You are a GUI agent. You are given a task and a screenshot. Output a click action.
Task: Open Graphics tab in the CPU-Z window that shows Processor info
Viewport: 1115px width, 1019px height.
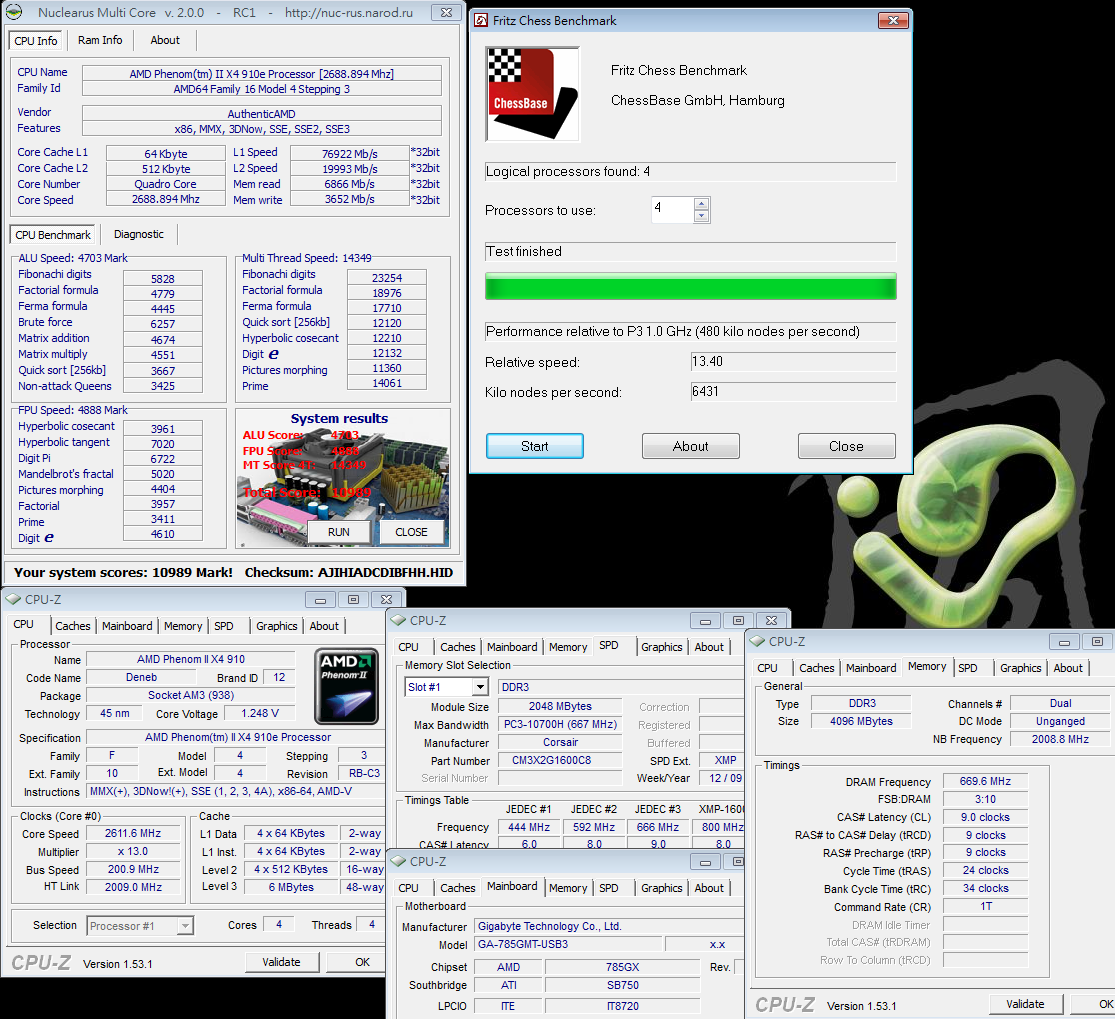[x=277, y=626]
